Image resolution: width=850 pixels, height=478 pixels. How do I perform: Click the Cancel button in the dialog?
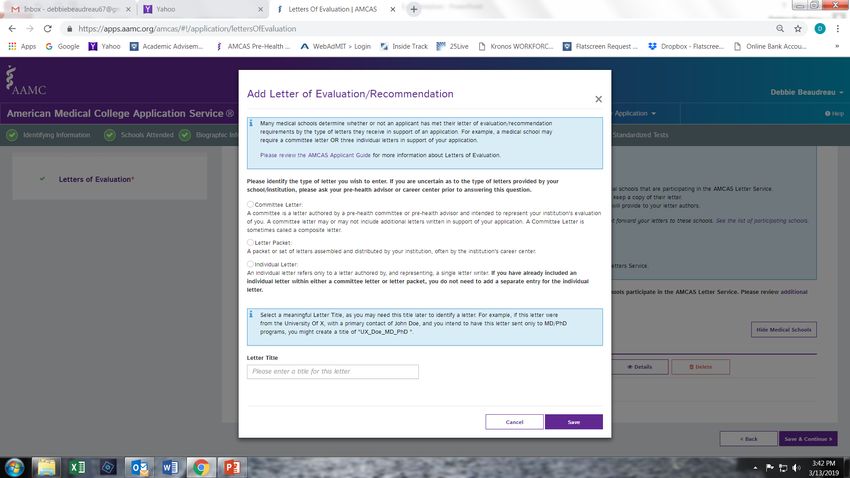[x=514, y=422]
